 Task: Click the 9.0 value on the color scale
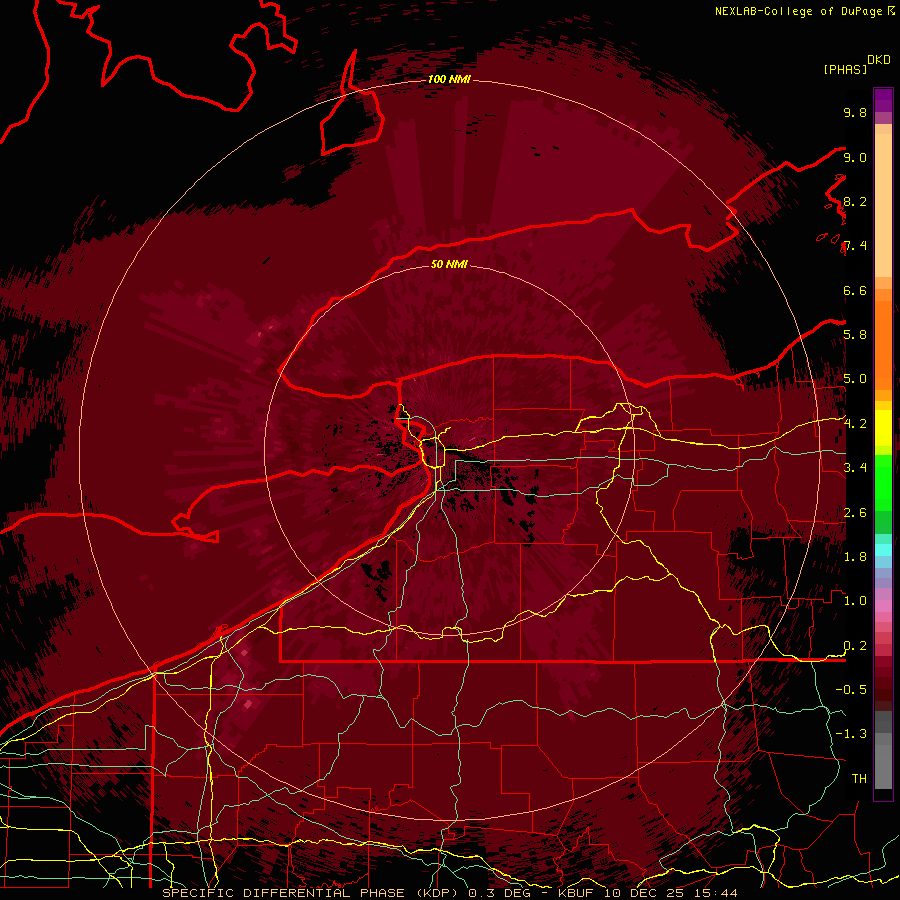(x=855, y=157)
